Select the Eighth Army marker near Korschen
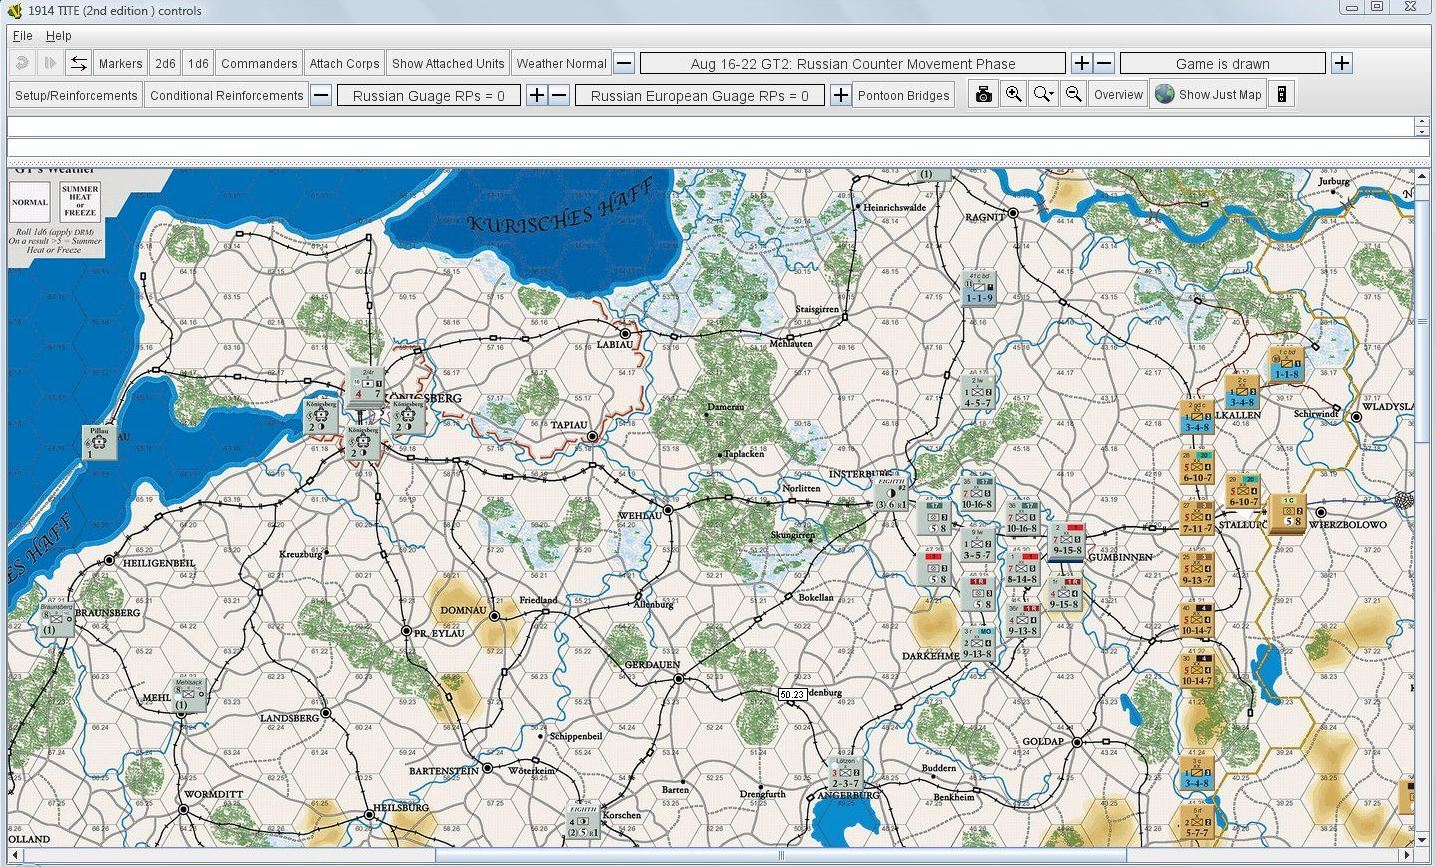The image size is (1436, 867). pyautogui.click(x=583, y=822)
